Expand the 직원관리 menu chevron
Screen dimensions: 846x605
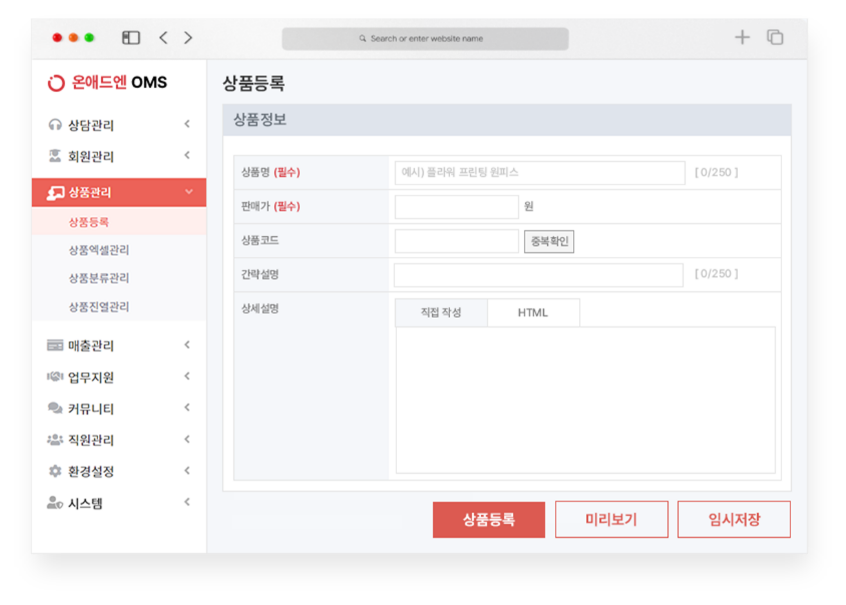point(187,439)
